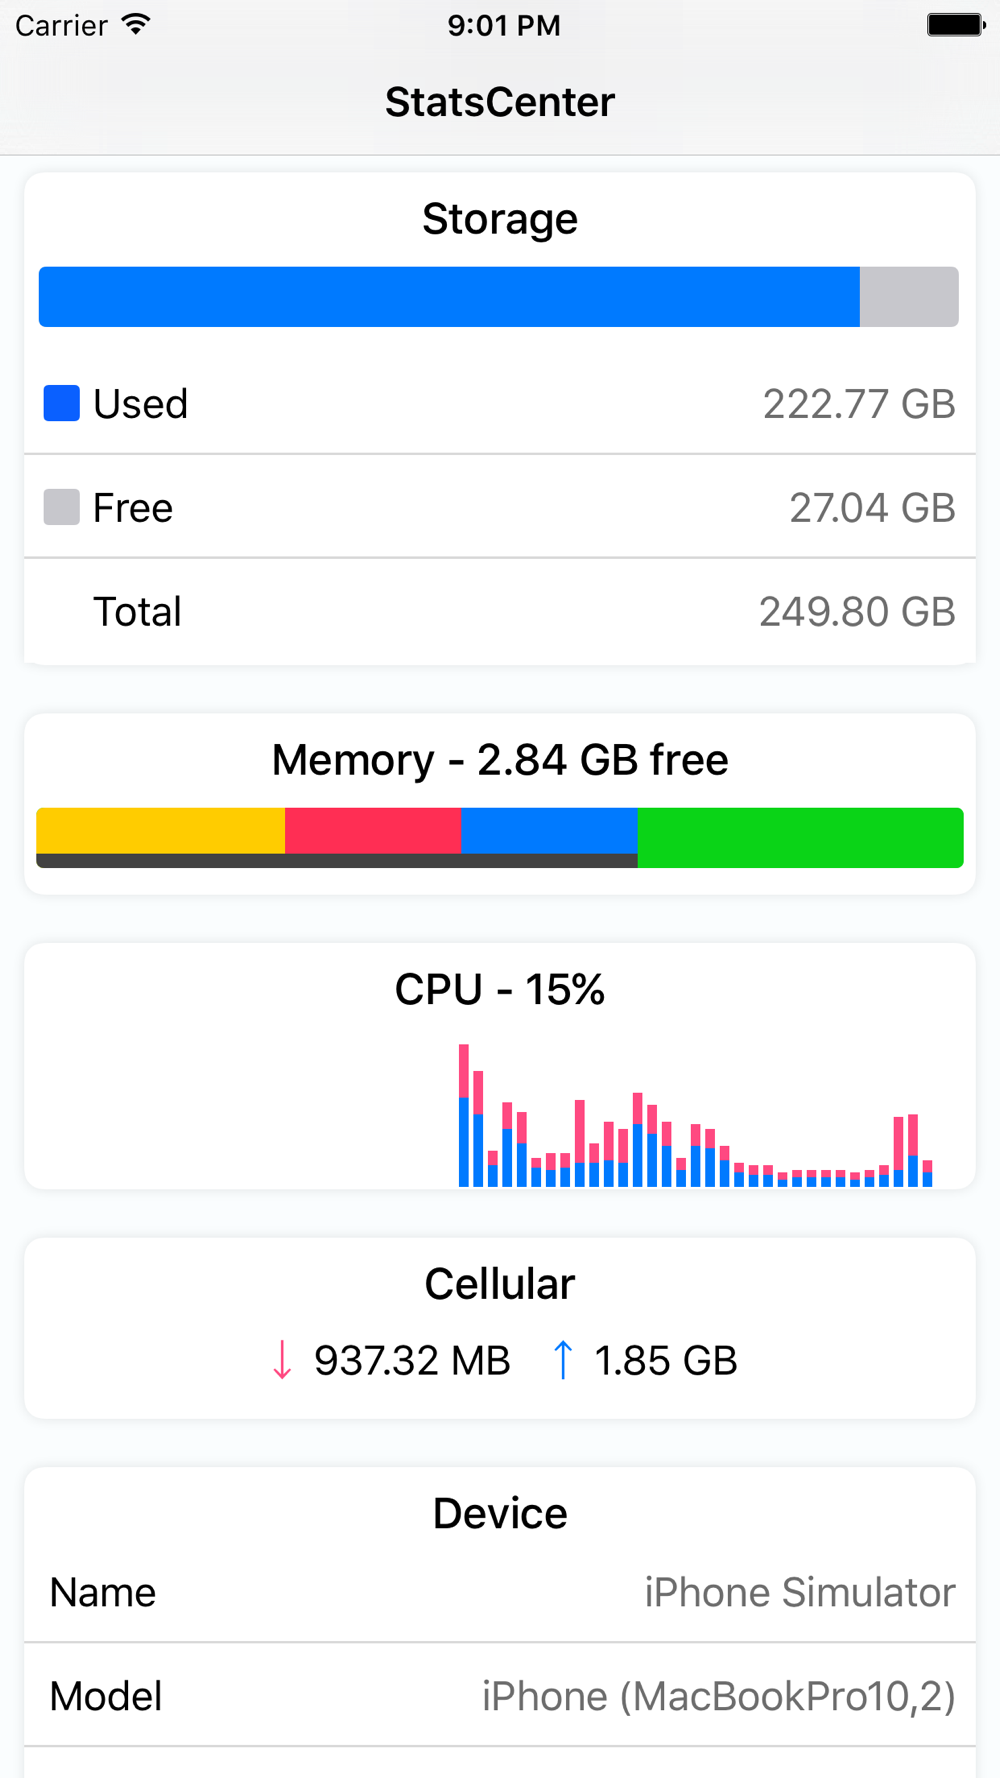
Task: Tap the red memory bar segment
Action: 373,831
